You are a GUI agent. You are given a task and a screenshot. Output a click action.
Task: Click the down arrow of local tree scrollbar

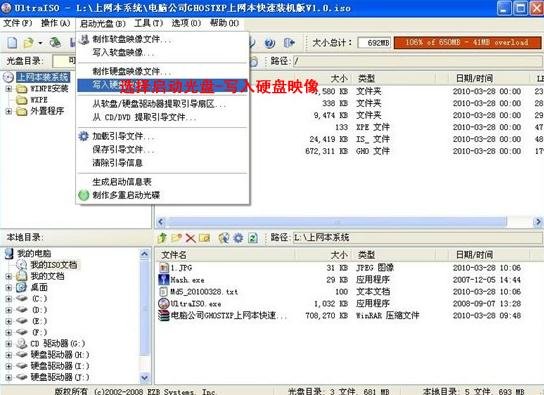point(145,377)
